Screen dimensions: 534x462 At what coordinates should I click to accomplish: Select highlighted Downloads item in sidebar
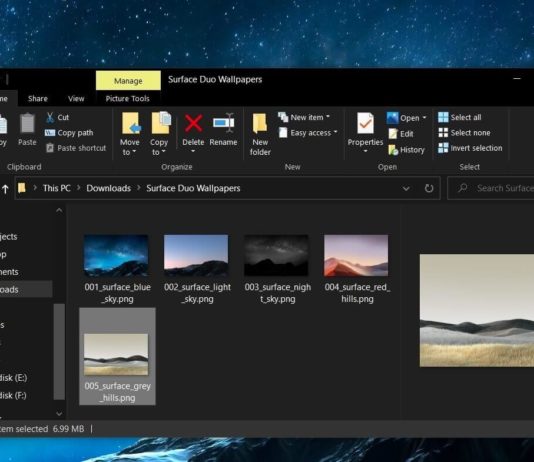click(26, 289)
